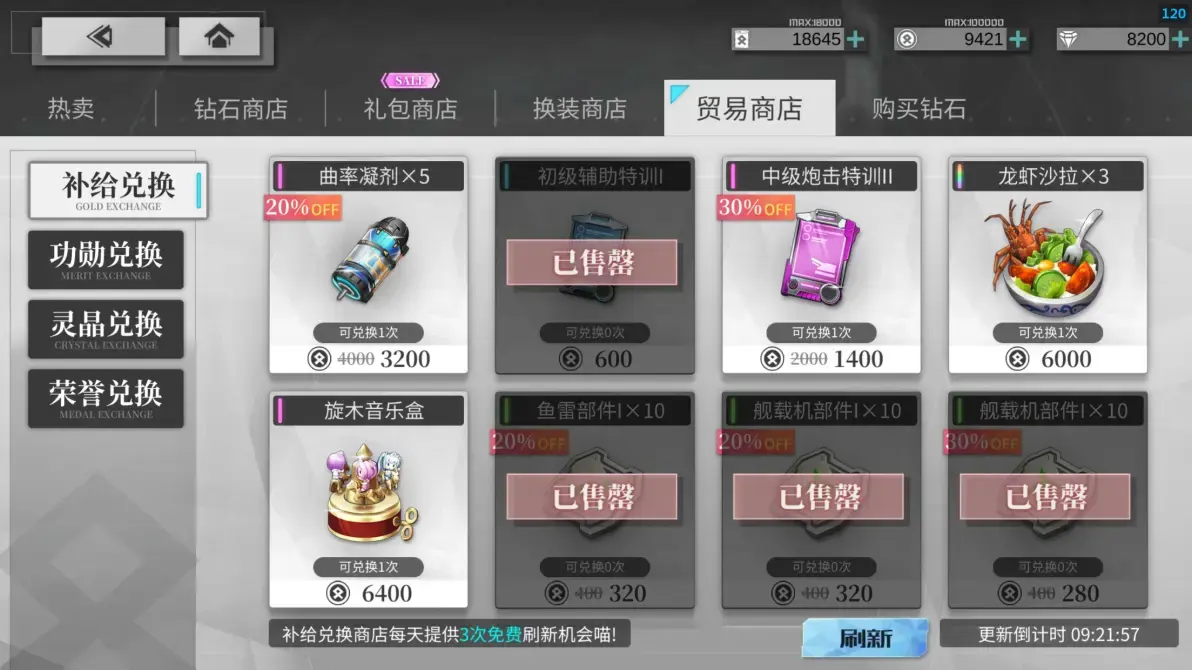
Task: Open the 礼包商店 tab with SALE badge
Action: [x=411, y=109]
